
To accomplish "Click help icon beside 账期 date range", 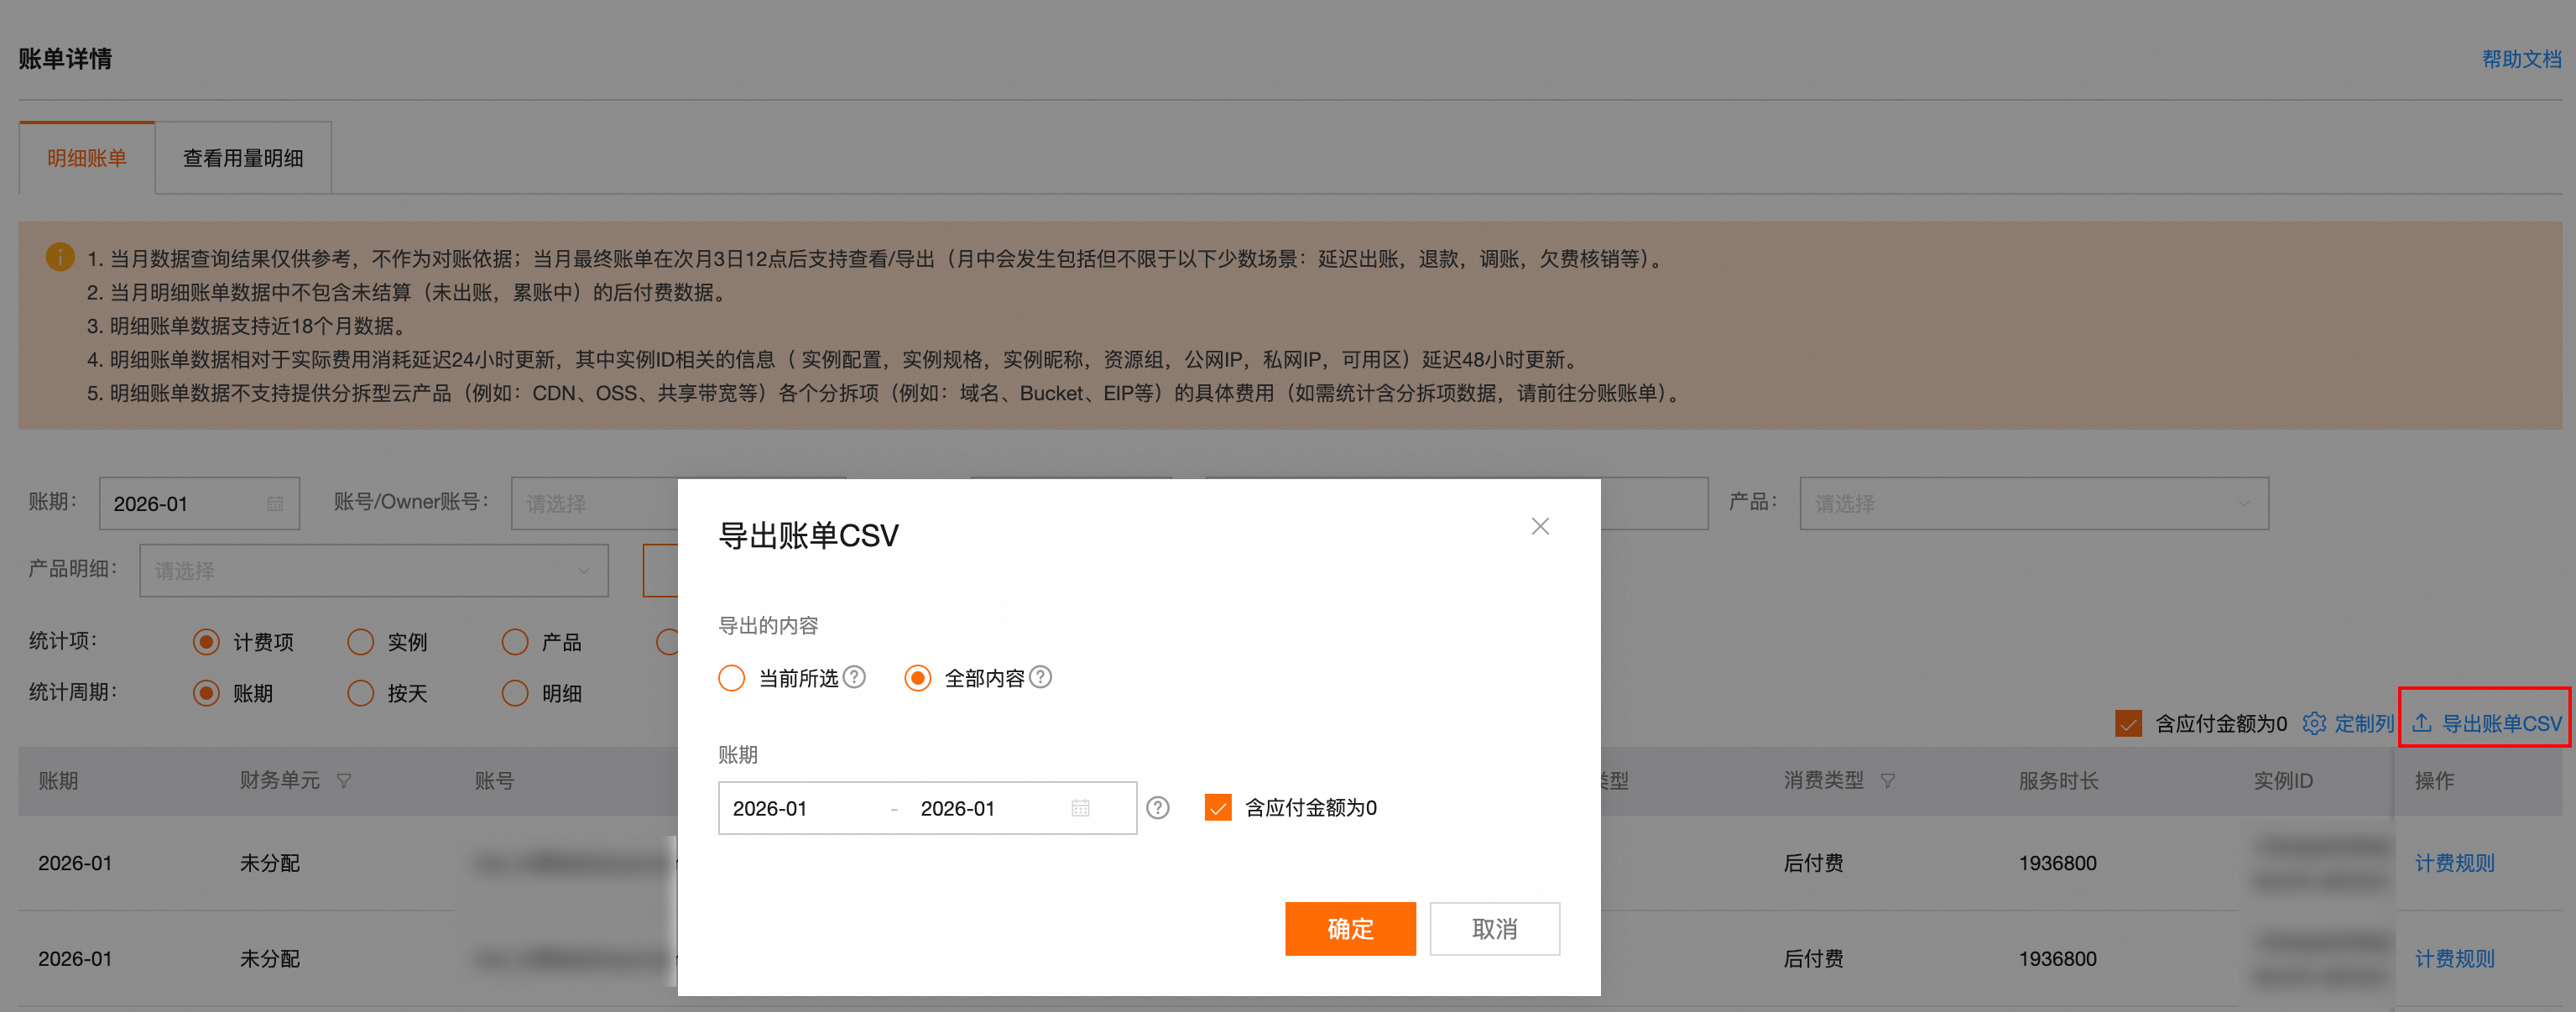I will tap(1157, 808).
